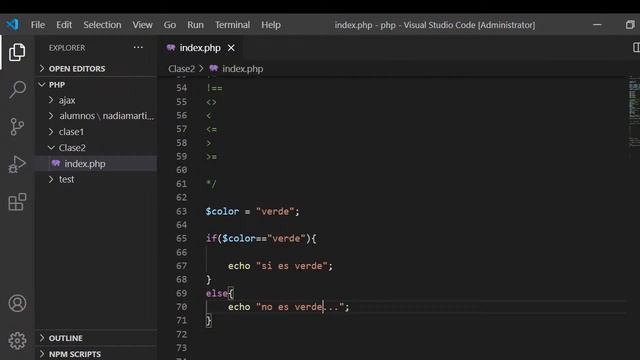This screenshot has width=640, height=360.
Task: Open the Accounts icon in activity bar
Action: (17, 303)
